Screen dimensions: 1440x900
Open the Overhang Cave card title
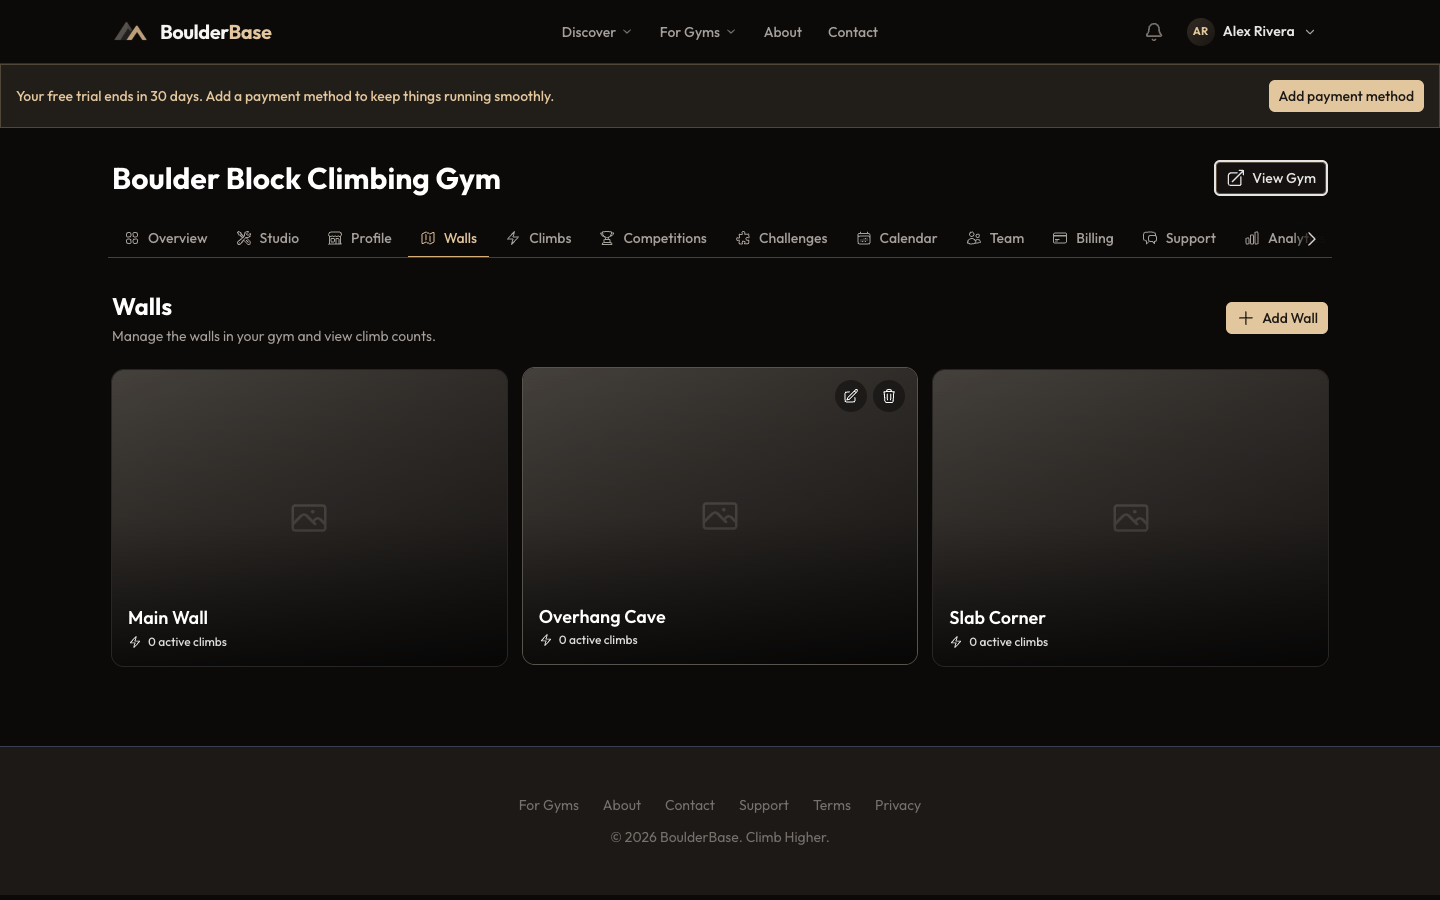point(602,617)
